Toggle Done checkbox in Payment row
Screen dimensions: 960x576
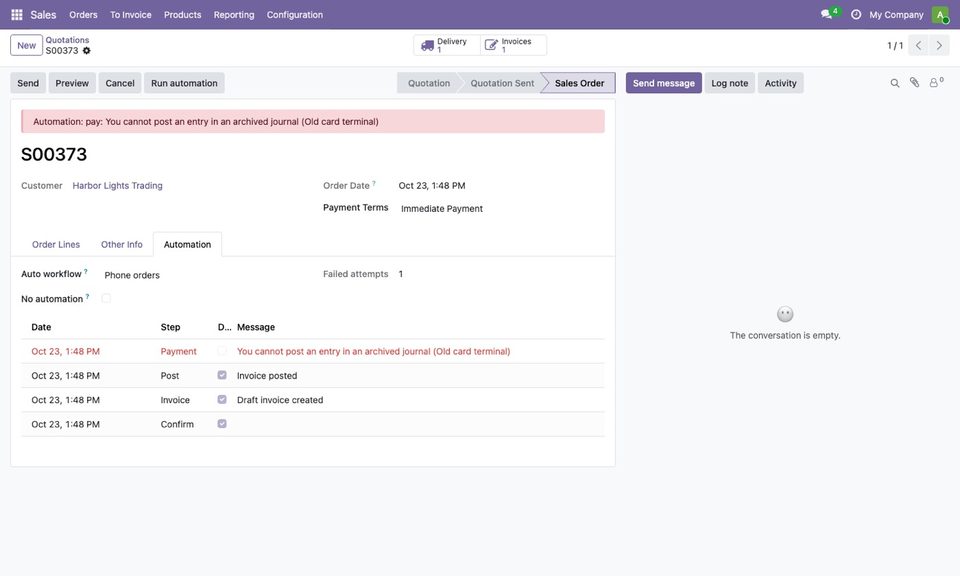point(222,351)
